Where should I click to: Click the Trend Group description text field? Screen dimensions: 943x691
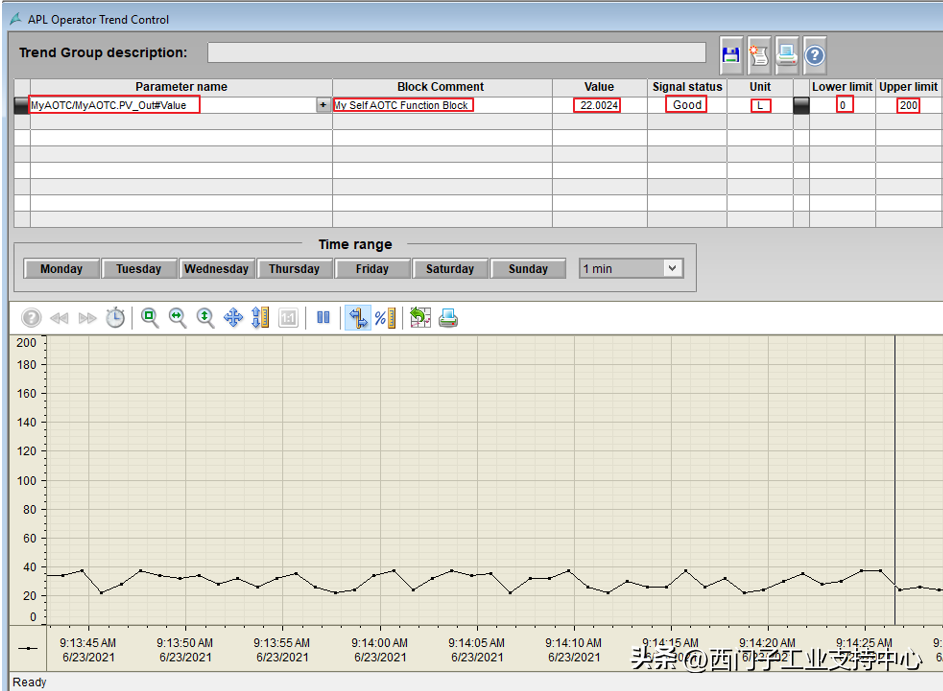tap(456, 53)
